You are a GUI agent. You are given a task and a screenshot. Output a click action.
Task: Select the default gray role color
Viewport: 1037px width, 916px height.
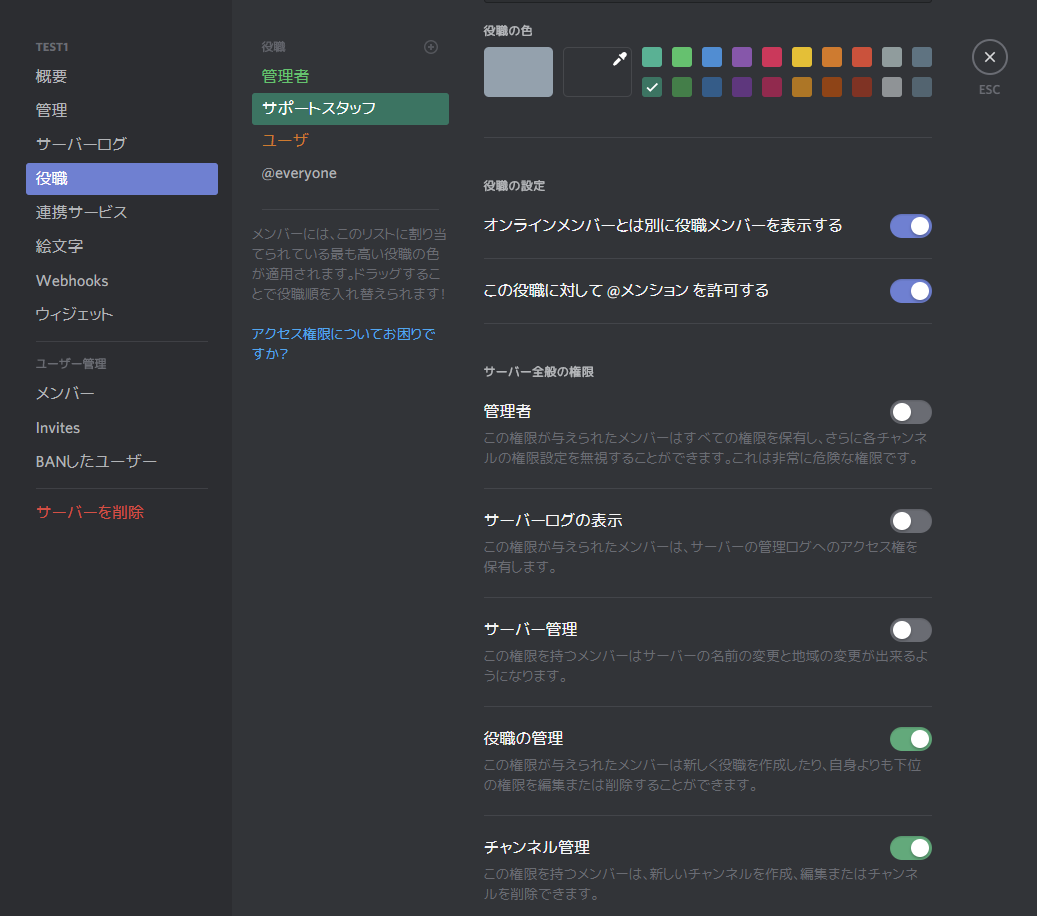518,72
